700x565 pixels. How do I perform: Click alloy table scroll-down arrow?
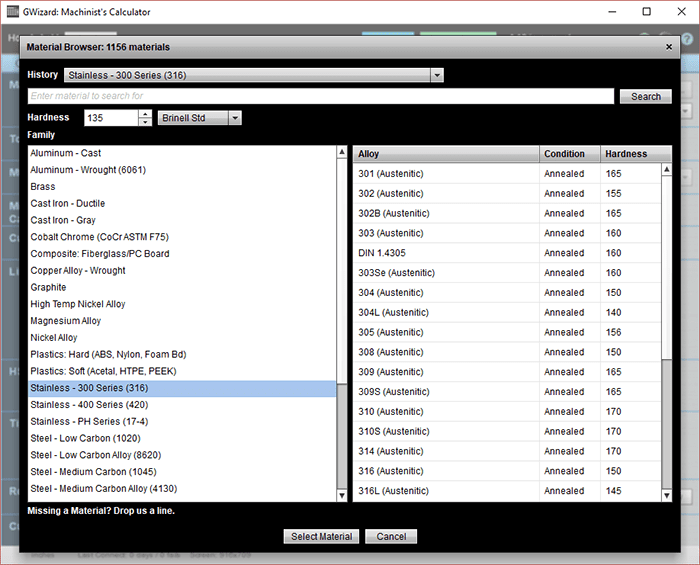coord(667,495)
